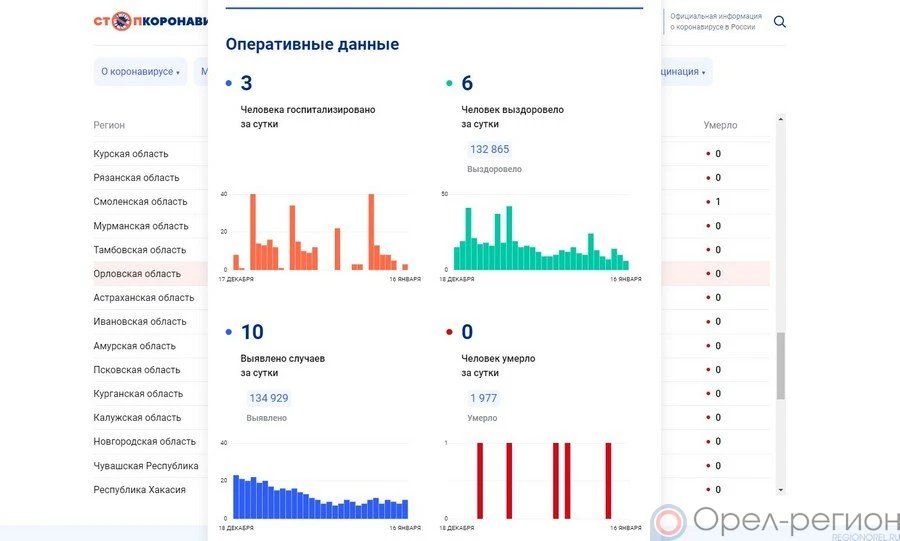Click the orange hospitalizations bar chart
This screenshot has width=900, height=541.
click(x=314, y=233)
